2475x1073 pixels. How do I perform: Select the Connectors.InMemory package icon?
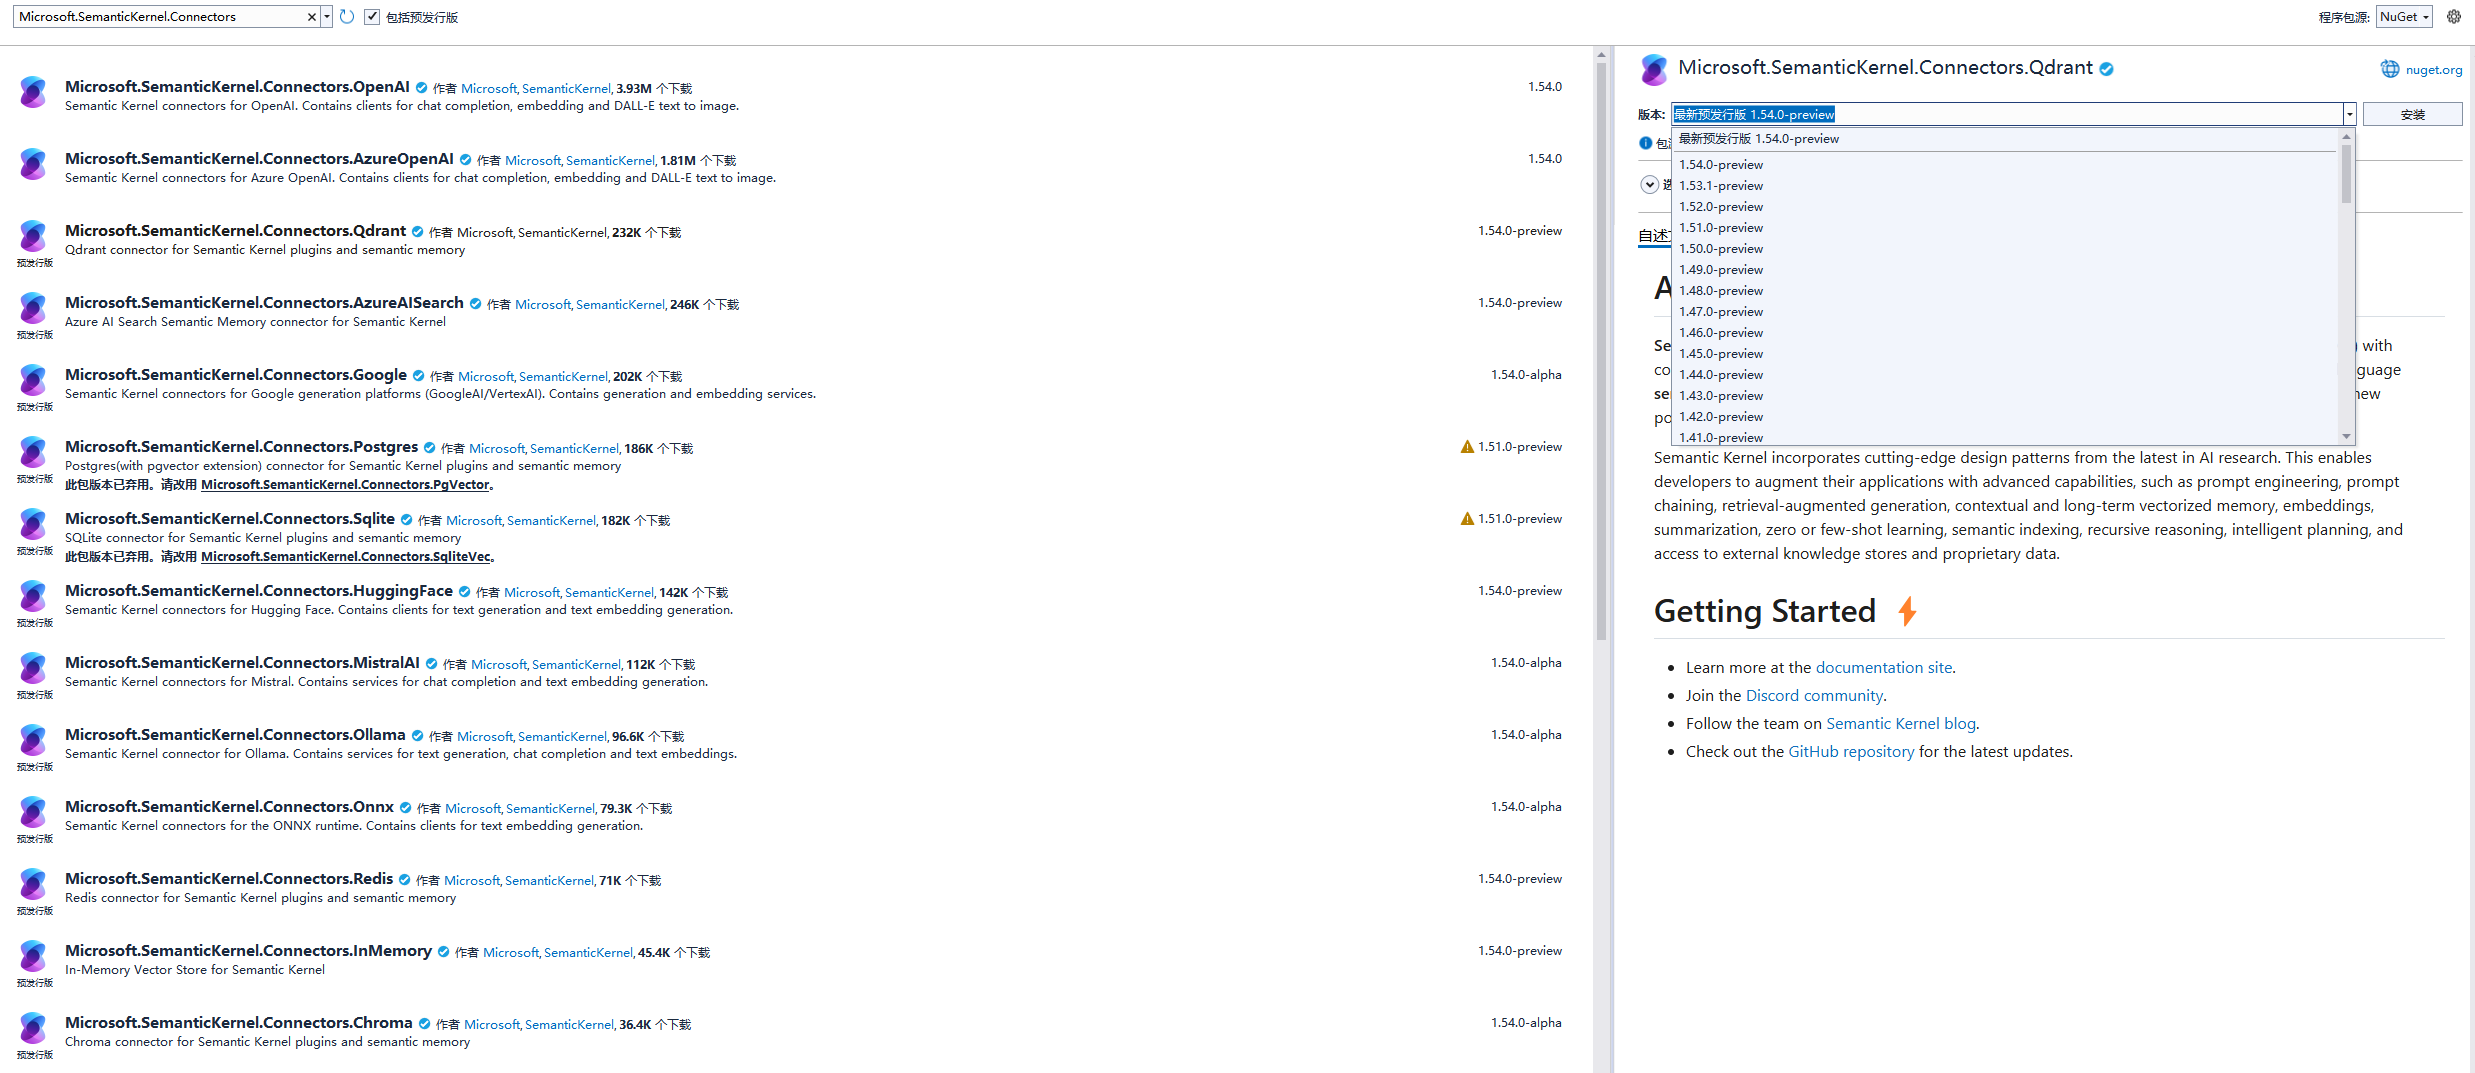pos(33,956)
